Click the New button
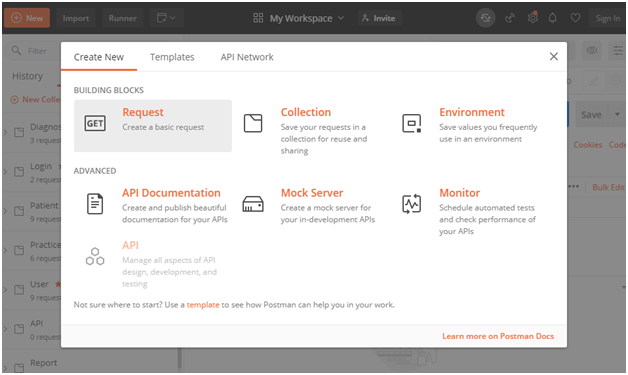The width and height of the screenshot is (628, 375). [27, 18]
